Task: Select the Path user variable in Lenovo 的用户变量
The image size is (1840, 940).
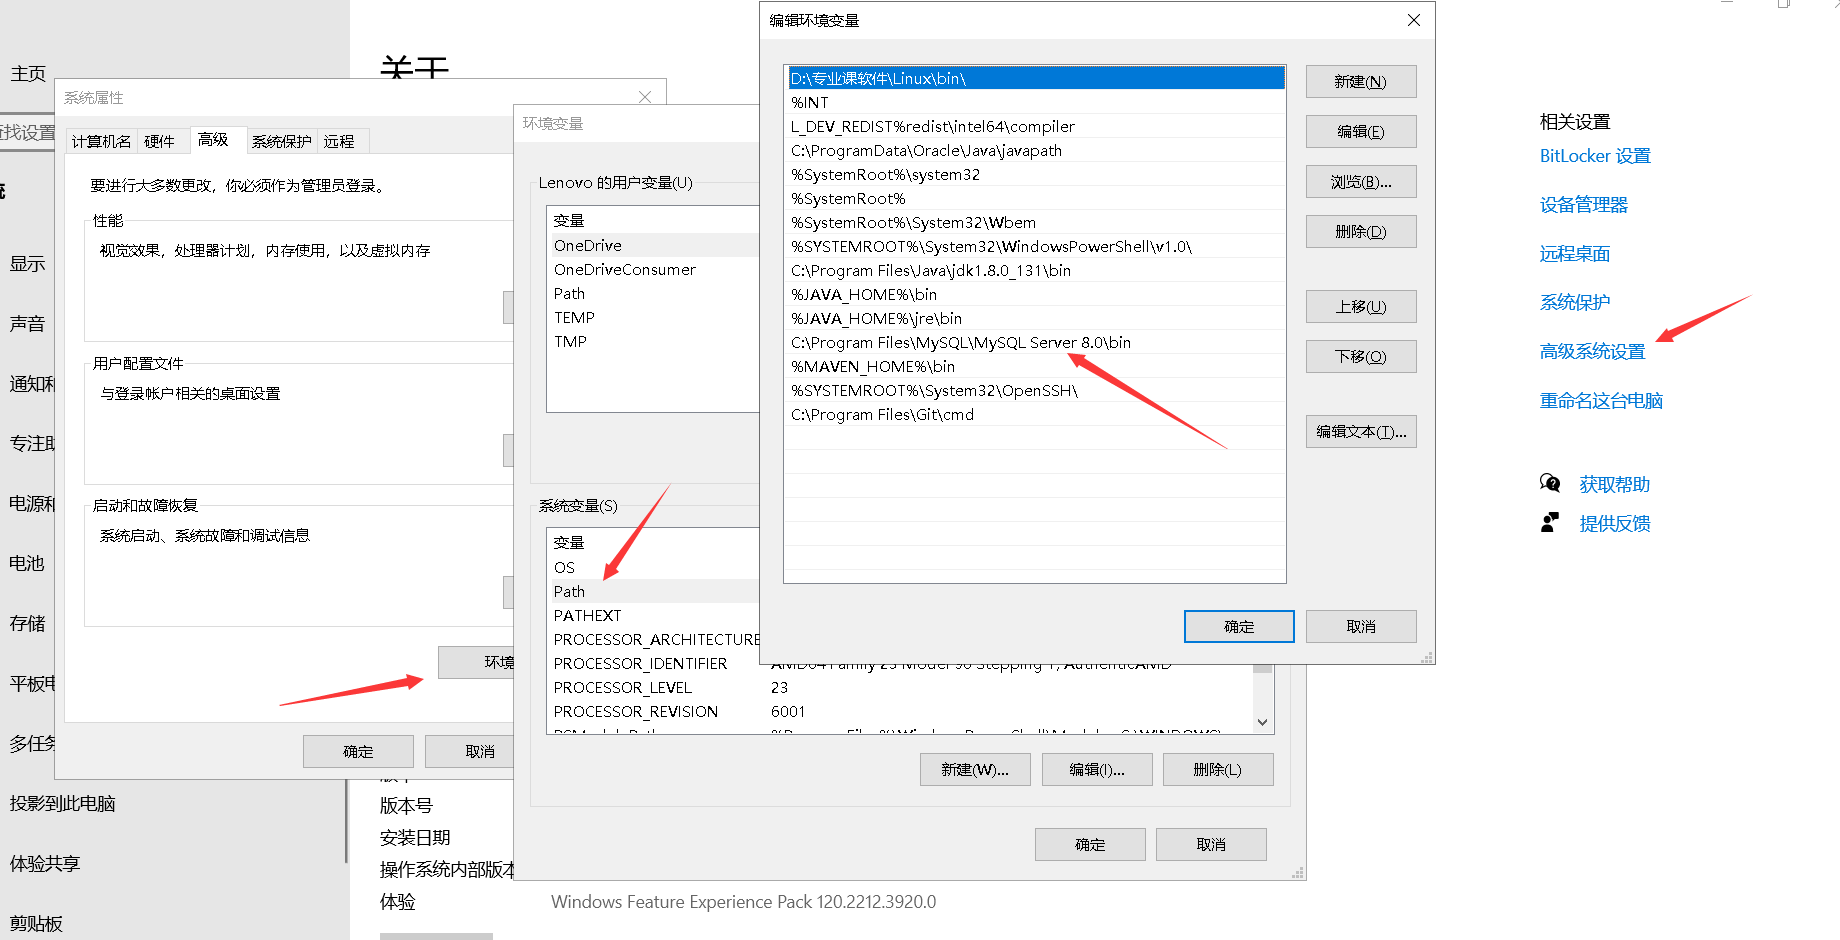Action: click(x=655, y=293)
